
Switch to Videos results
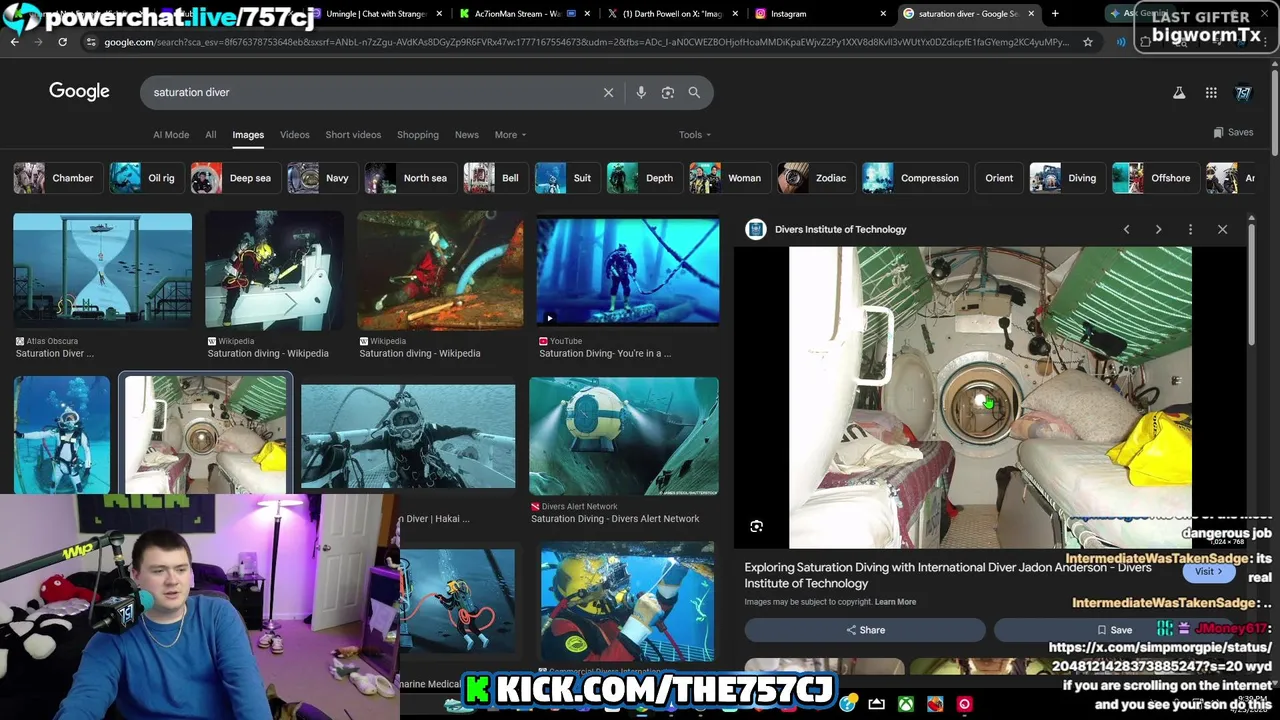[294, 135]
